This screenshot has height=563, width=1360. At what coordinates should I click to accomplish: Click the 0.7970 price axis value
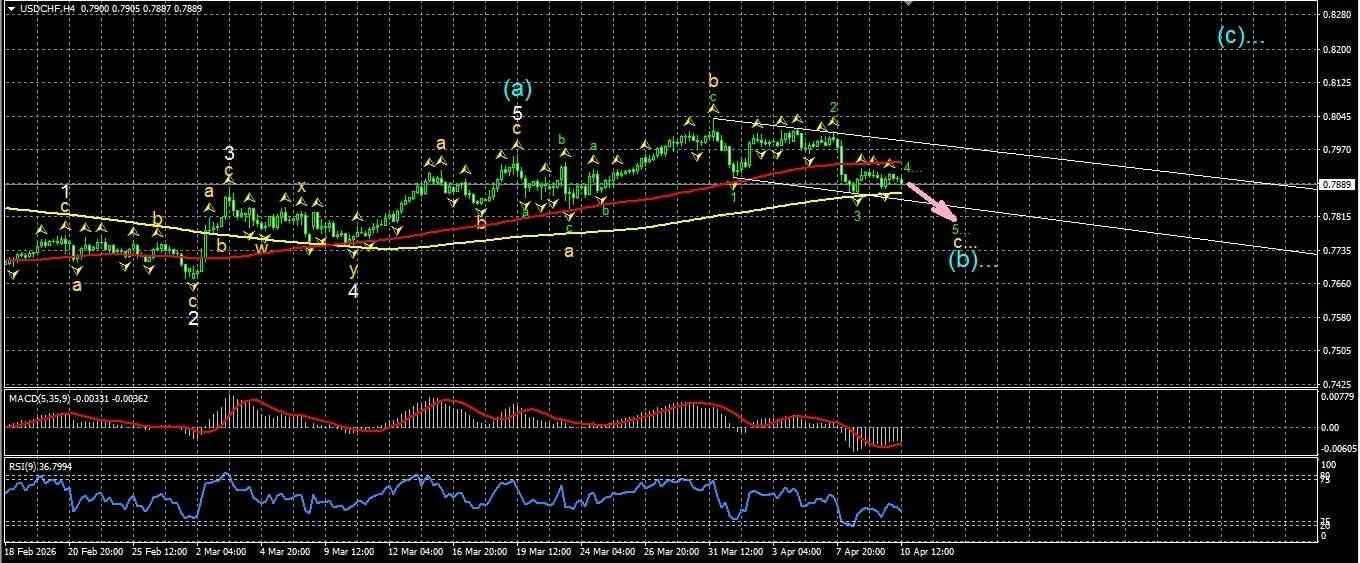(1336, 150)
